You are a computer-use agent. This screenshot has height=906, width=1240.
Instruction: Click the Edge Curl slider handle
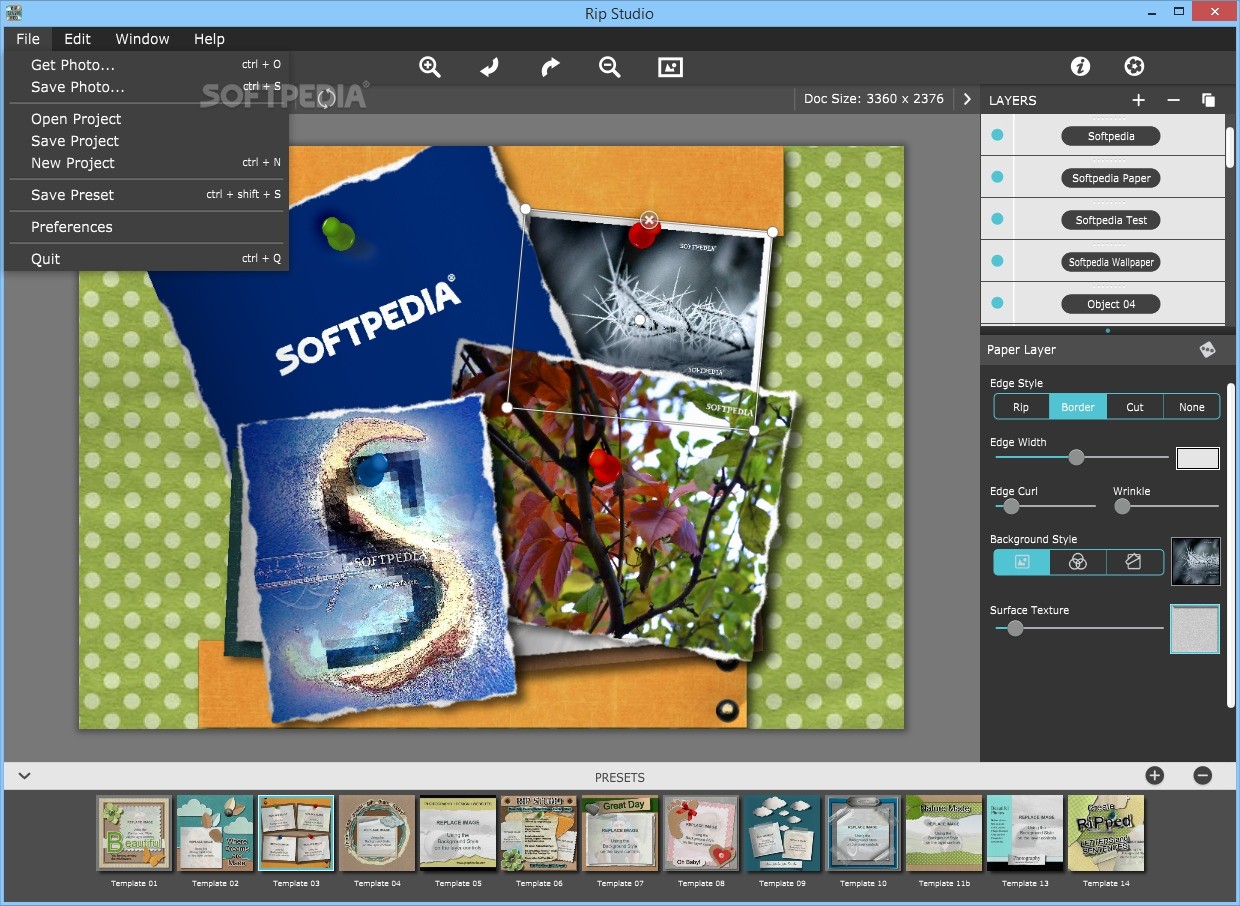[x=1011, y=506]
